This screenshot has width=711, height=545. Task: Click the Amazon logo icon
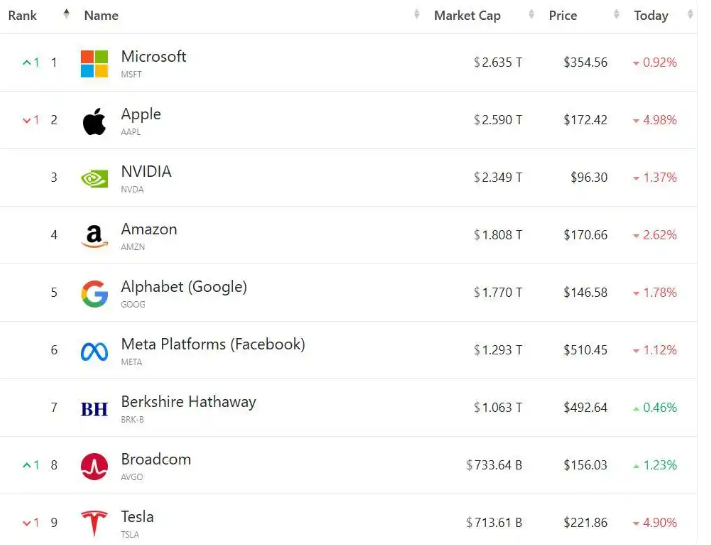point(94,236)
